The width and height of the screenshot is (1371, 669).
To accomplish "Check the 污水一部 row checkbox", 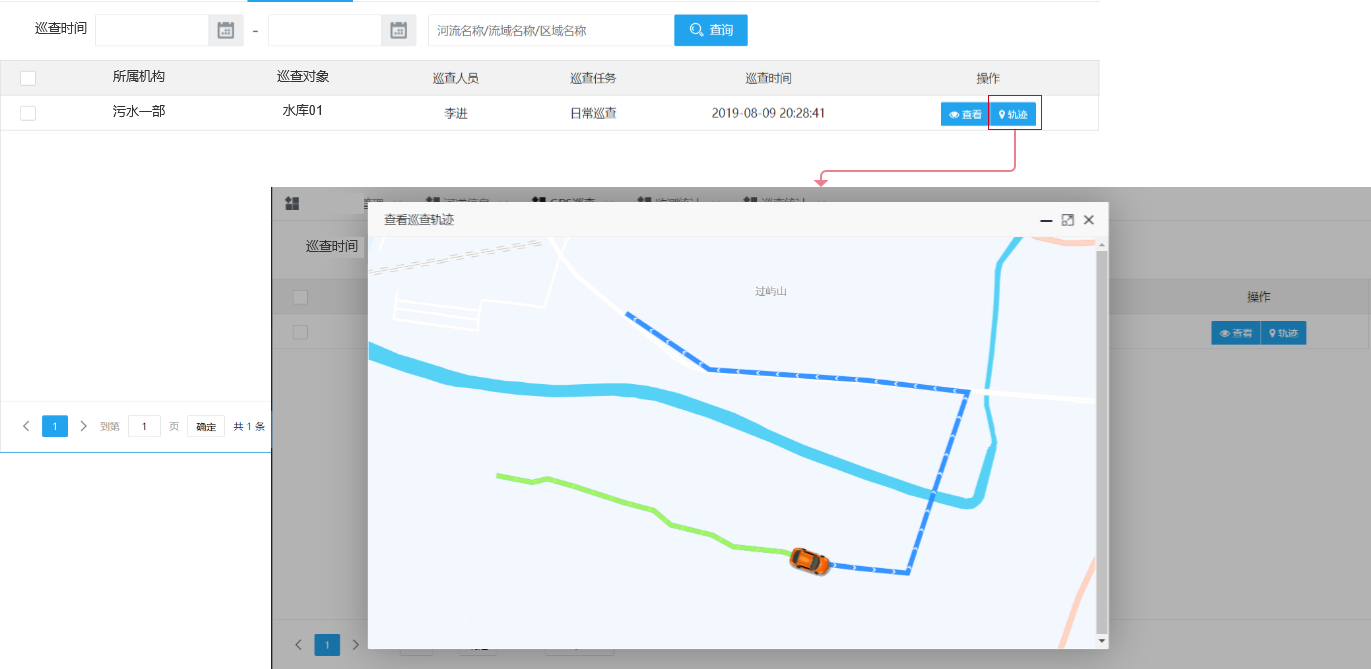I will [x=28, y=113].
